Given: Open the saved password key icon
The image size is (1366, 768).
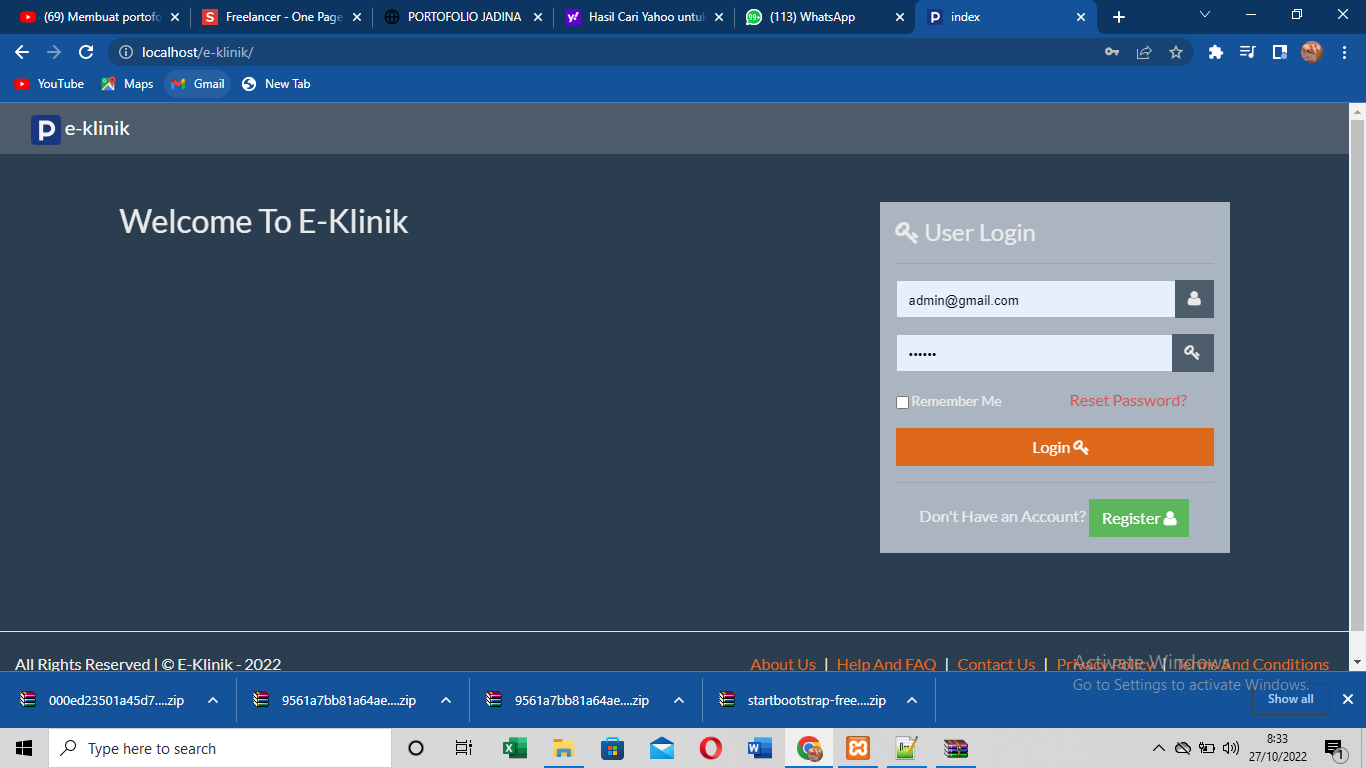Looking at the screenshot, I should coord(1112,52).
